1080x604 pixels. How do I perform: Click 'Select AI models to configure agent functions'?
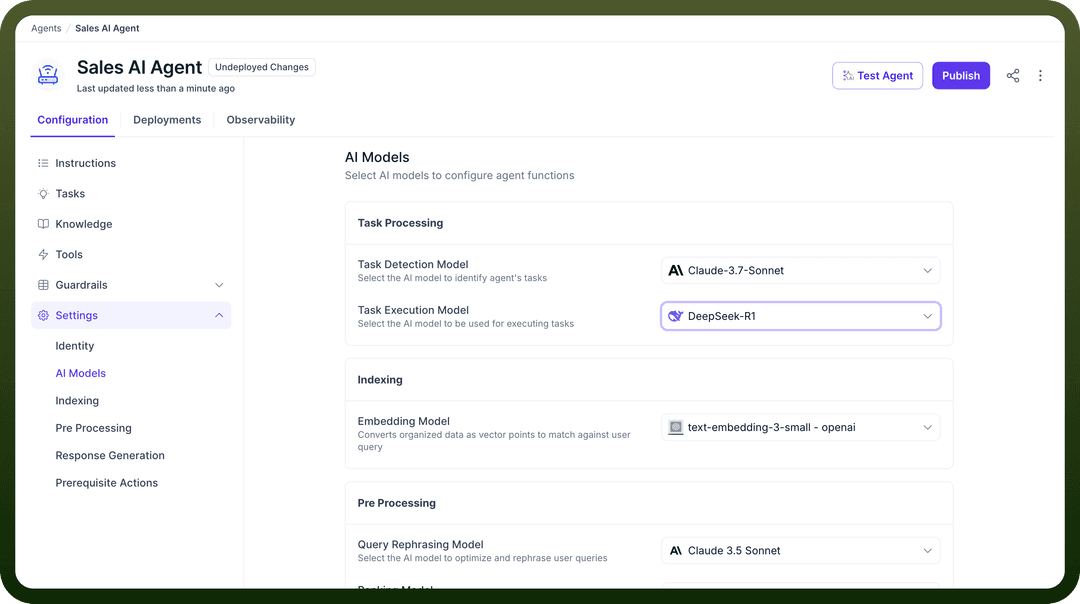[x=459, y=176]
